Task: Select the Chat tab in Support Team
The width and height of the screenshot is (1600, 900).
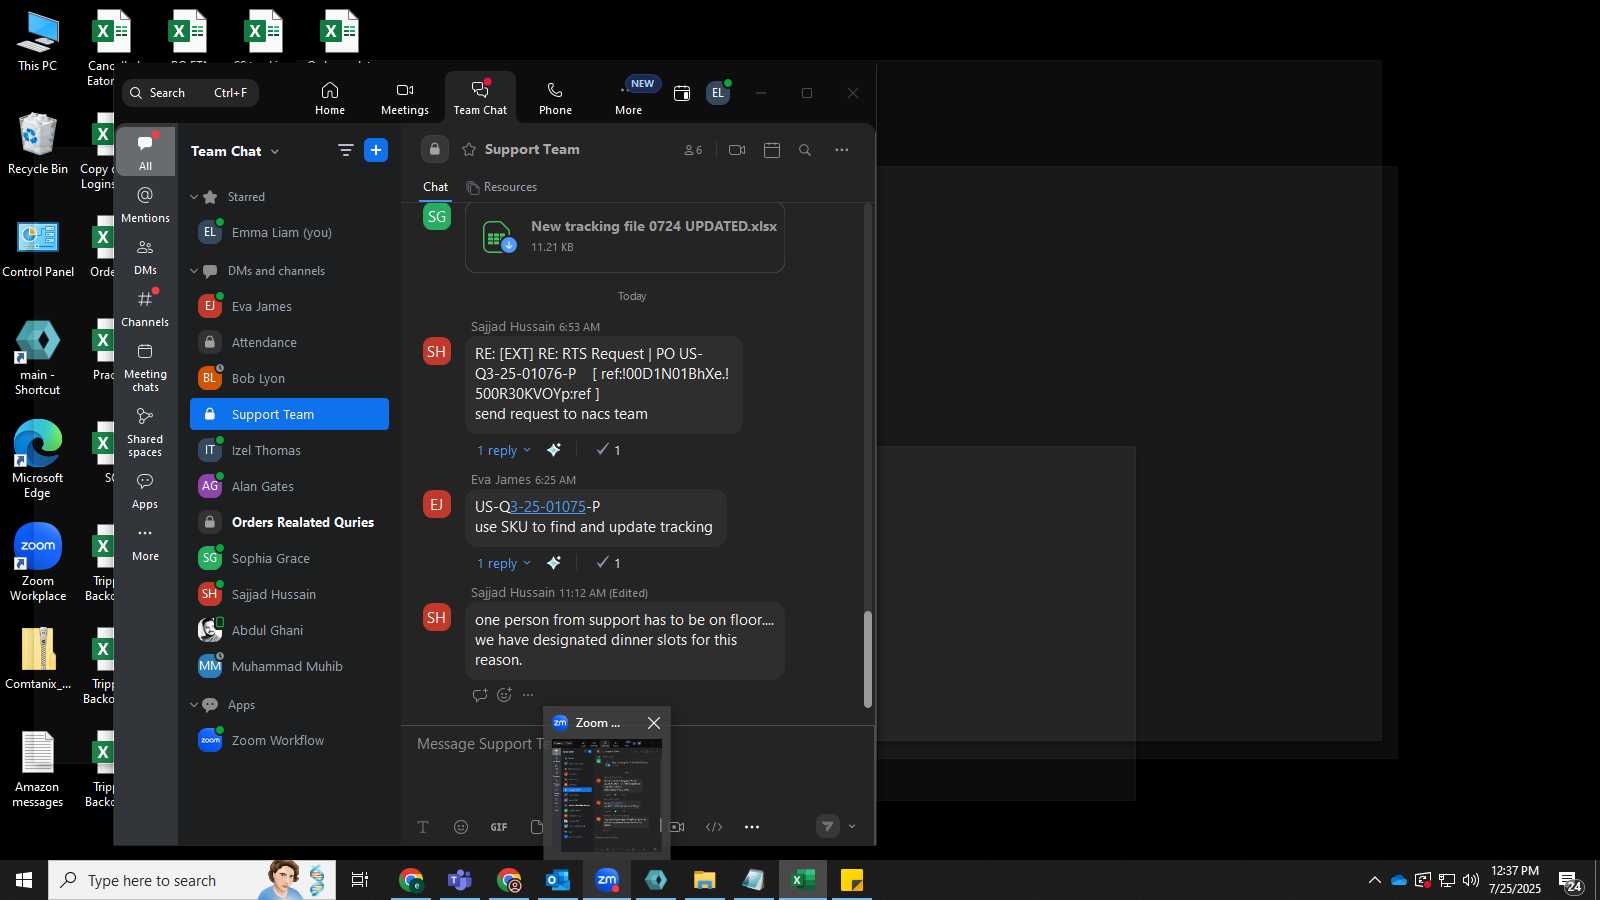Action: click(435, 187)
